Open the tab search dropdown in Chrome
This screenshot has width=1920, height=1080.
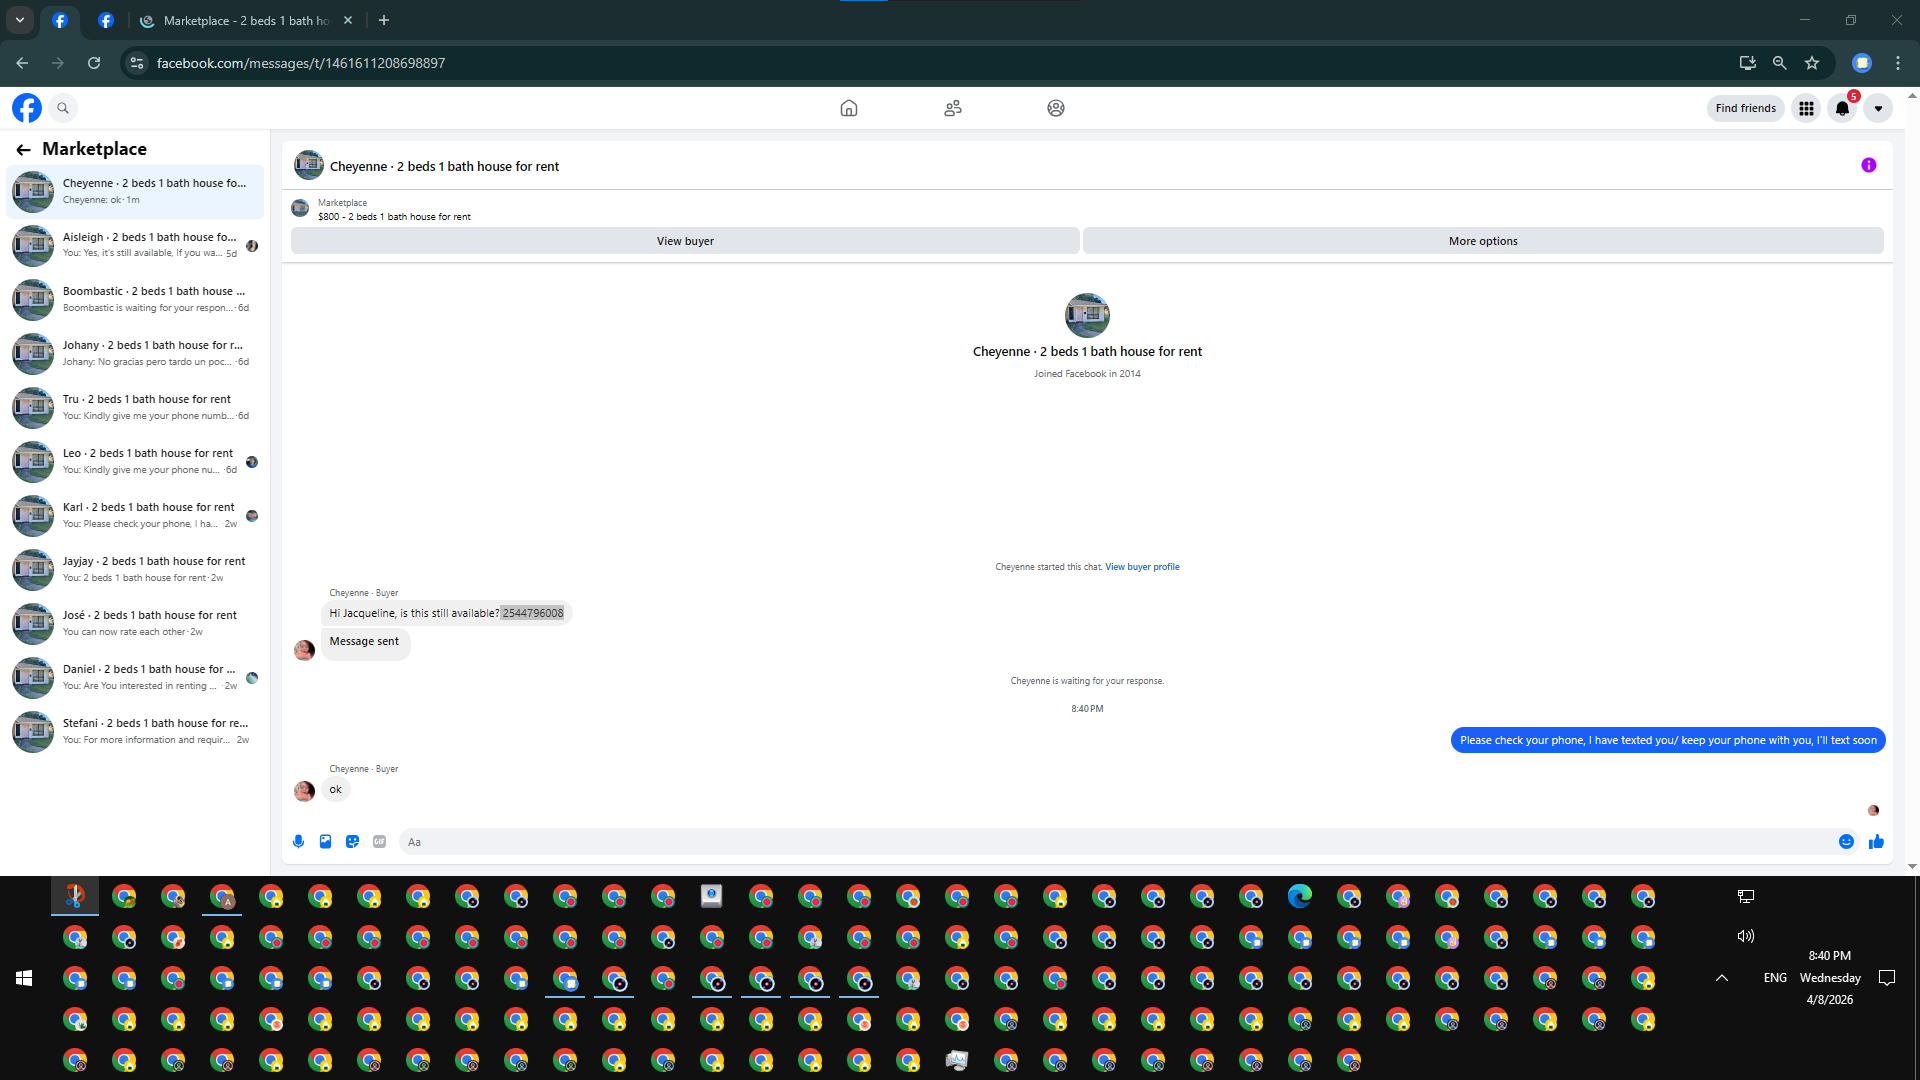tap(20, 20)
